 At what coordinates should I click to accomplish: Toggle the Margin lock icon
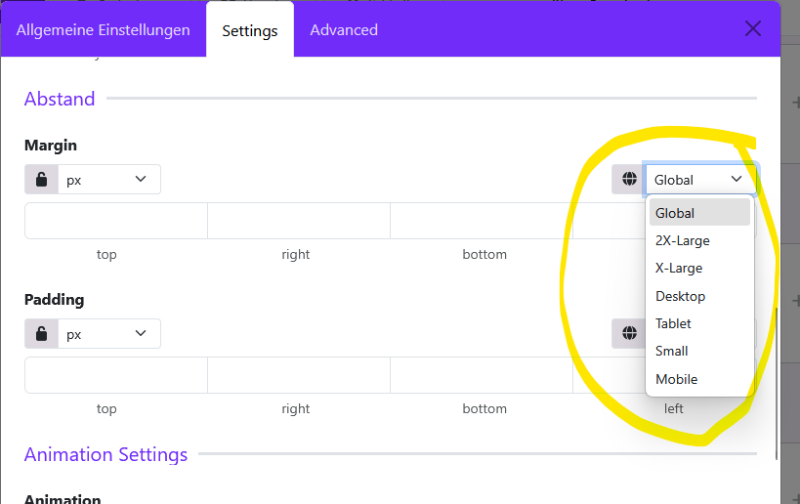pyautogui.click(x=41, y=180)
